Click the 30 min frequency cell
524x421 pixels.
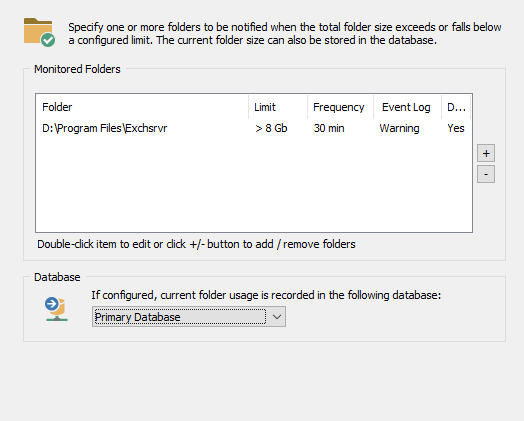pos(329,128)
